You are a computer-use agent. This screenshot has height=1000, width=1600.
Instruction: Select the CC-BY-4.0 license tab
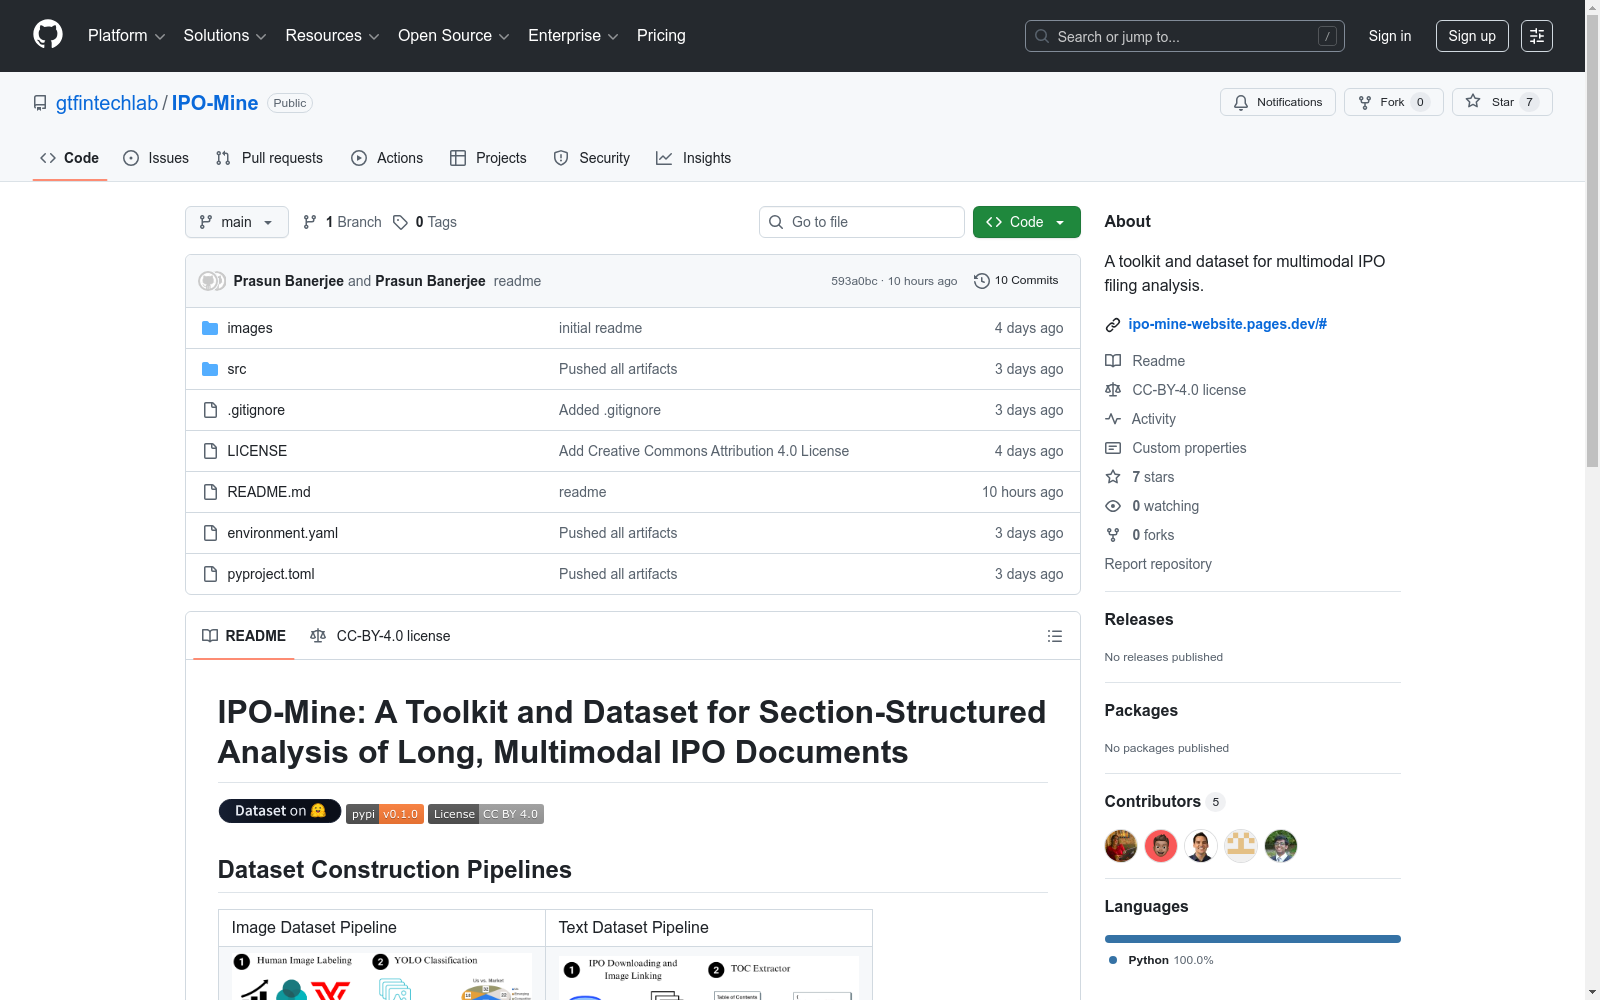pyautogui.click(x=380, y=636)
